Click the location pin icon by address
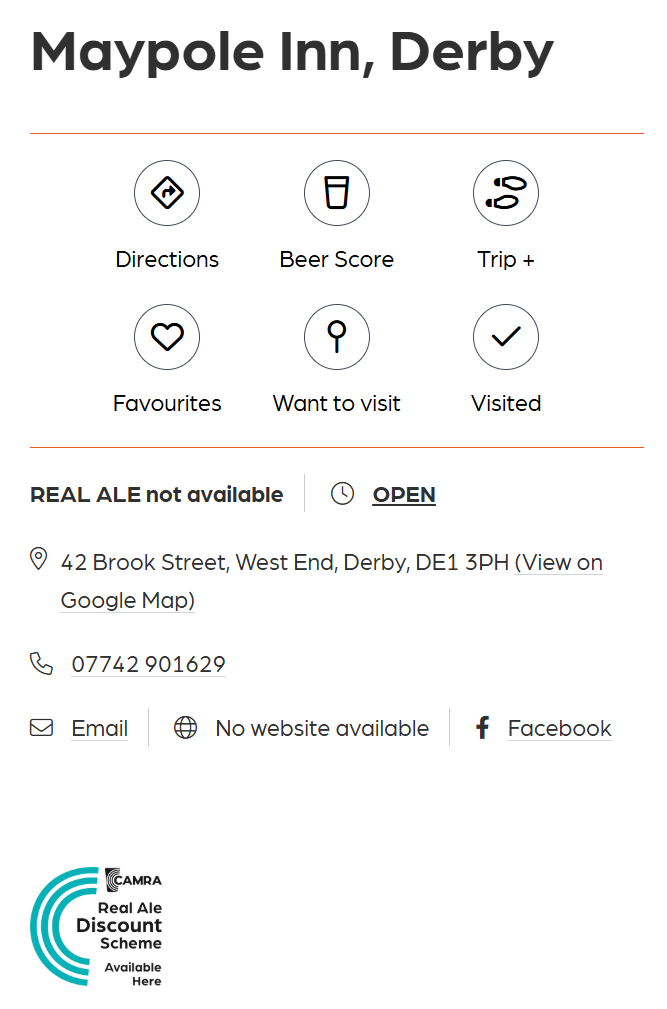667x1009 pixels. [39, 559]
